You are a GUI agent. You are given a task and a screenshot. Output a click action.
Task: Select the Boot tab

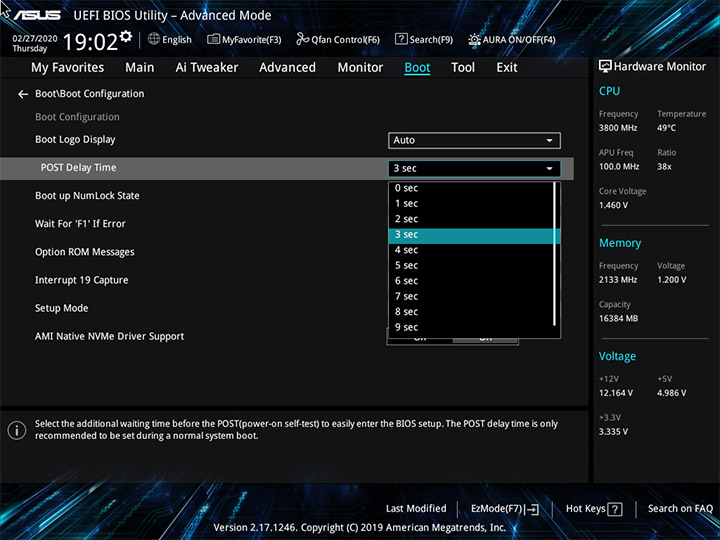[x=417, y=68]
